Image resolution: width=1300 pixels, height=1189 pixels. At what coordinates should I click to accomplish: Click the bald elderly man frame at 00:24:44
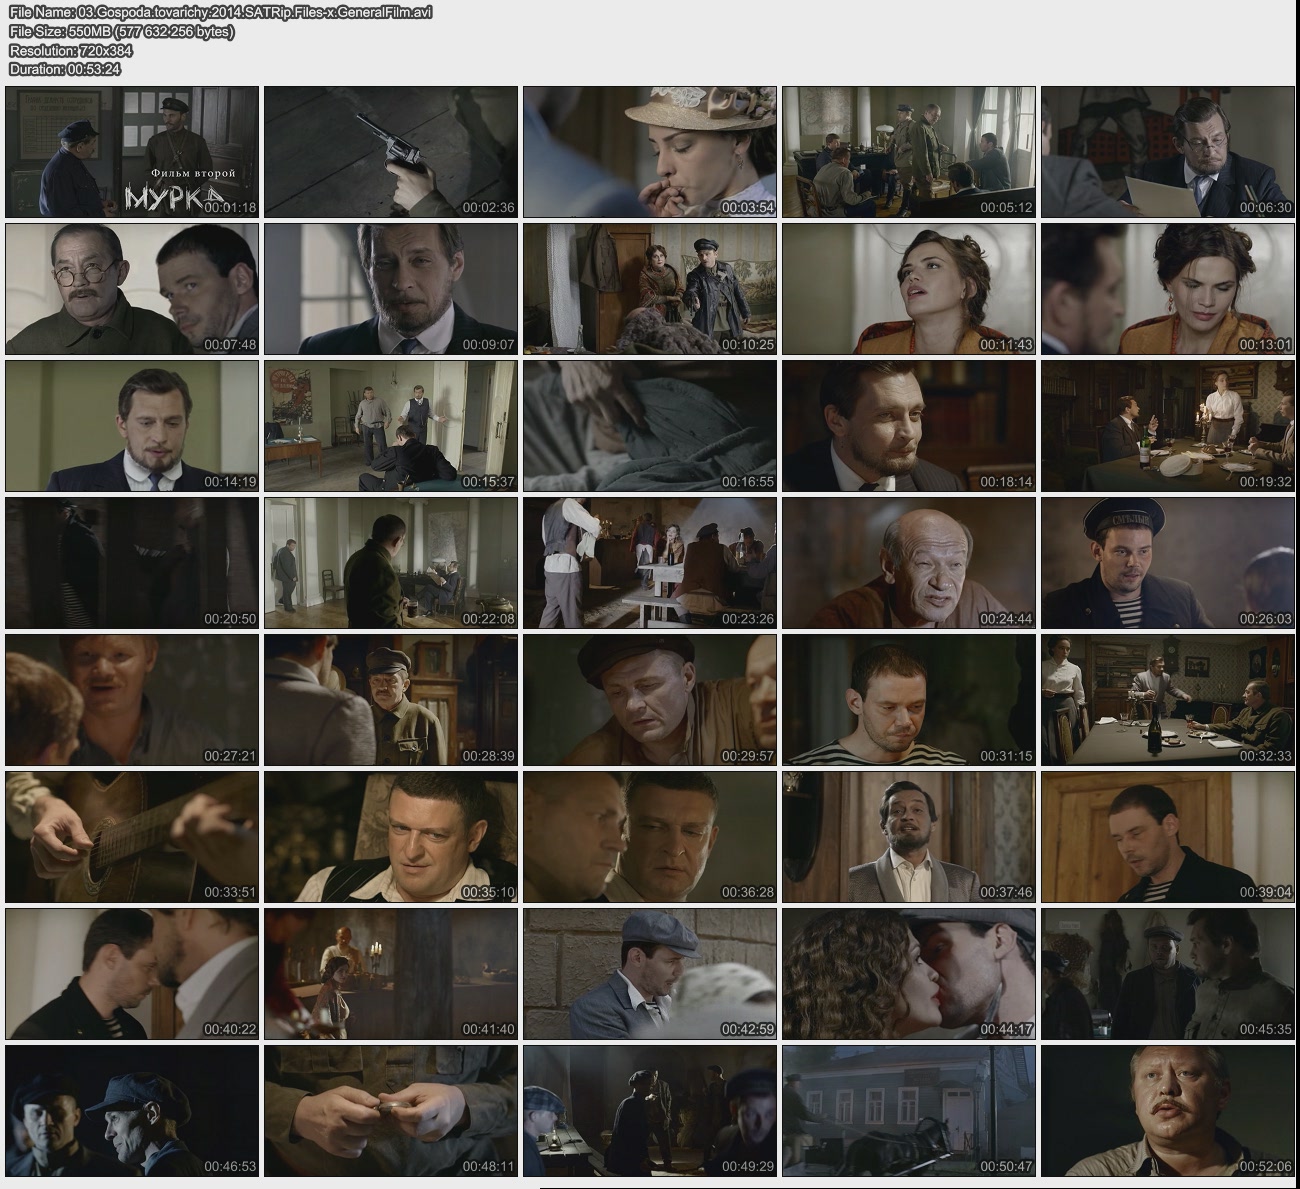909,563
